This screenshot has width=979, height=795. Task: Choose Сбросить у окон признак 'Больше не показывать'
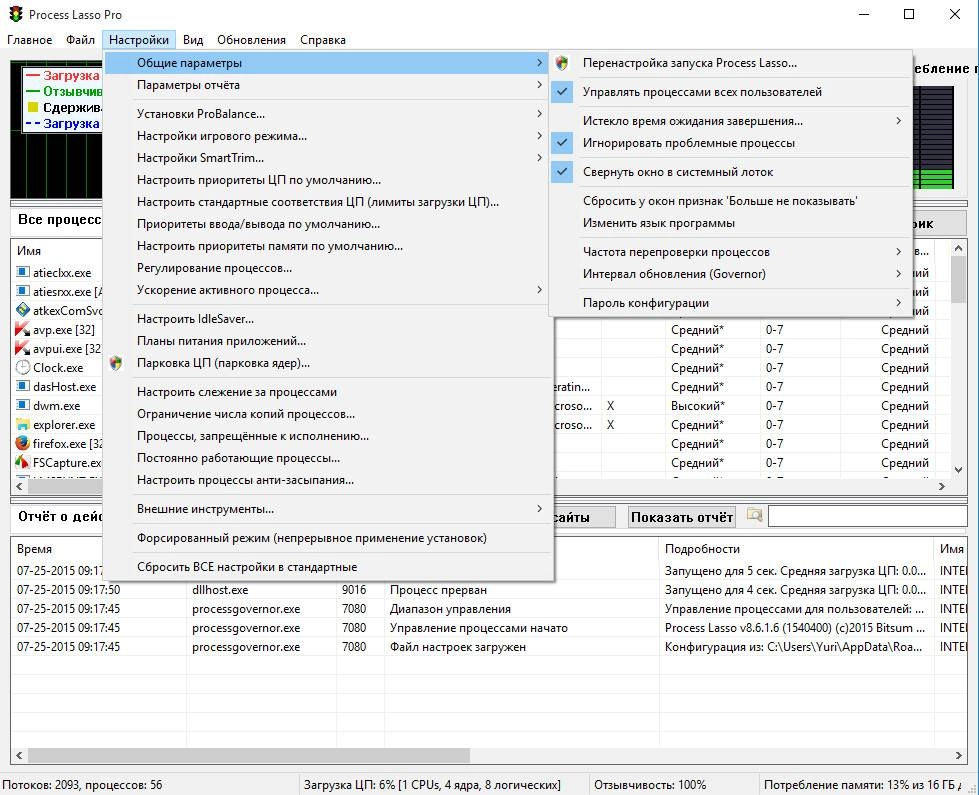[x=731, y=201]
